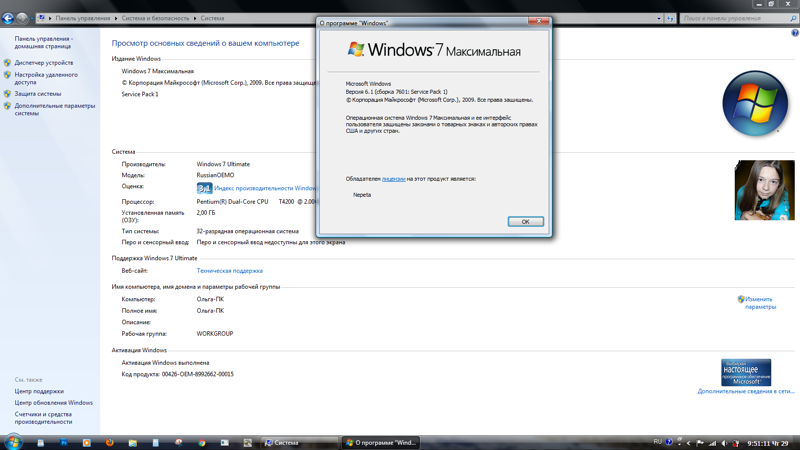This screenshot has height=450, width=800.
Task: Open Диспетчер устройств link
Action: click(44, 63)
